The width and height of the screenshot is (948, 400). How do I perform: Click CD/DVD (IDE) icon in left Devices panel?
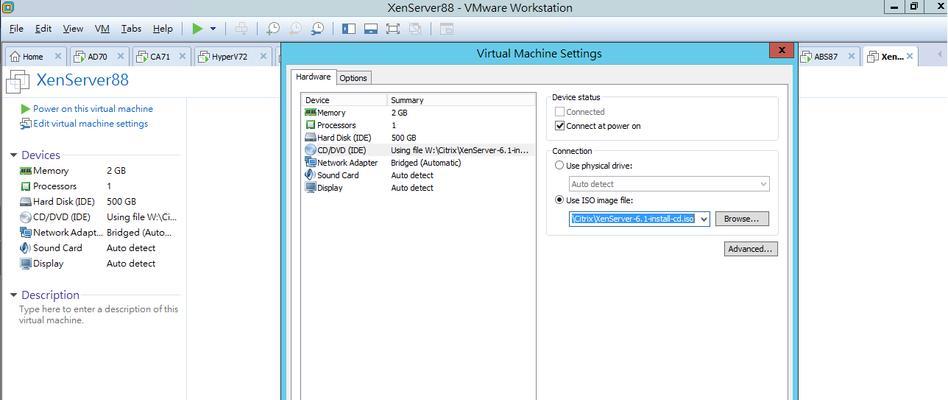coord(25,217)
